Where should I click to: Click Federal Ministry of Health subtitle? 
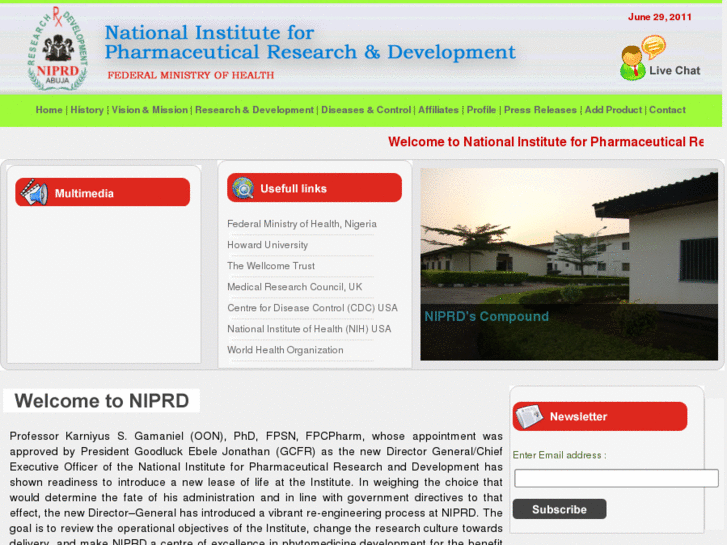tap(191, 75)
